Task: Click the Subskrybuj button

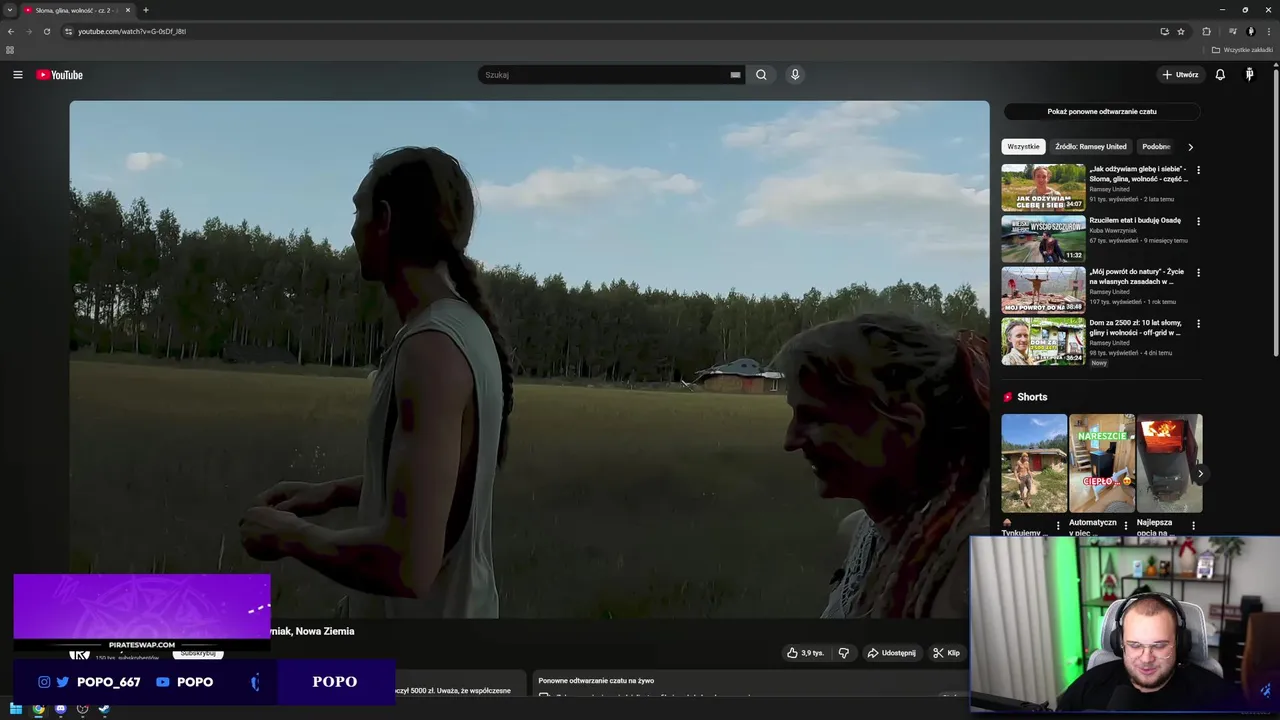Action: (198, 653)
